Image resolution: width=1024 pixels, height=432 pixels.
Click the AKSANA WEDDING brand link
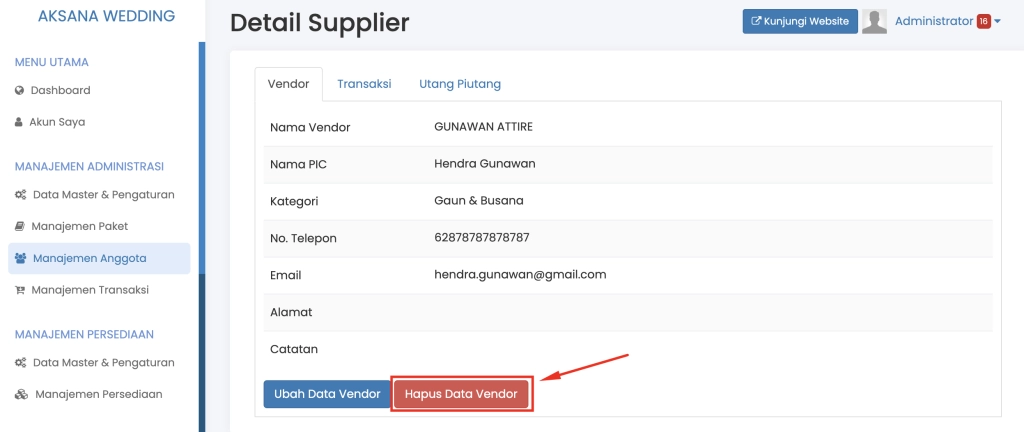coord(106,16)
